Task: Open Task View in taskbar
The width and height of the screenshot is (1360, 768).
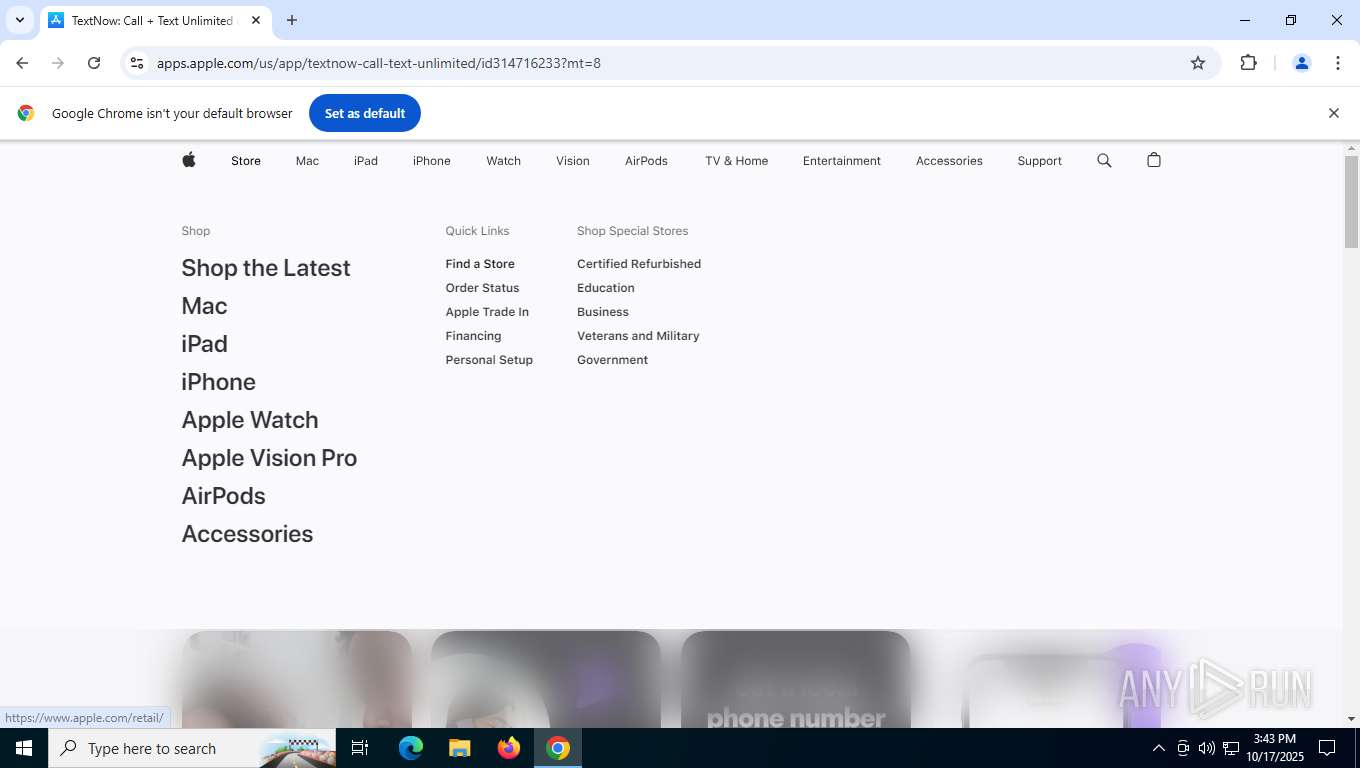Action: [x=360, y=748]
